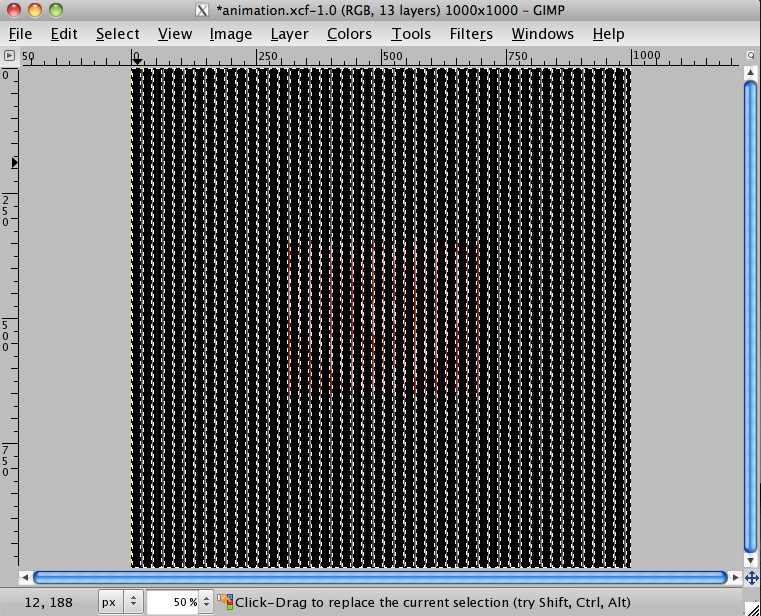Click the red stripes in the canvas center
Image resolution: width=761 pixels, height=616 pixels.
click(x=384, y=318)
